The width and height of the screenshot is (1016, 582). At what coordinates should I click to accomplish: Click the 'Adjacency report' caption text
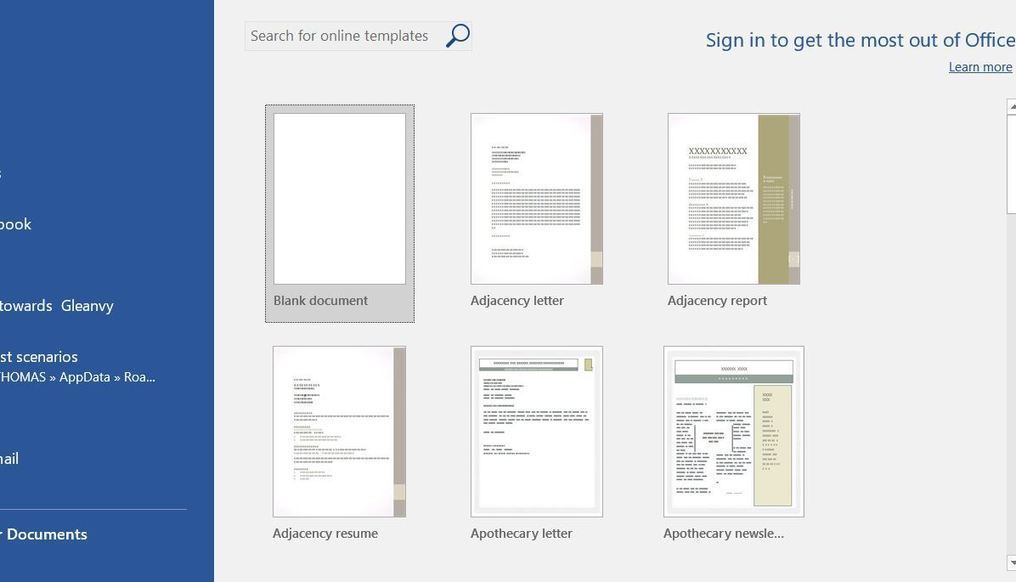[717, 301]
